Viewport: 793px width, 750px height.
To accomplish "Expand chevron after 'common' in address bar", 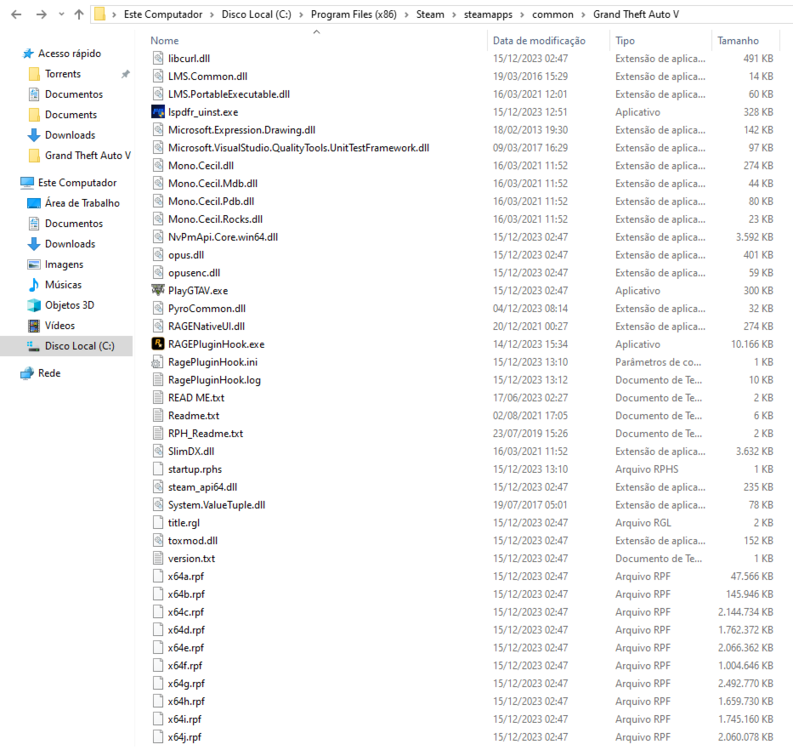I will click(583, 15).
